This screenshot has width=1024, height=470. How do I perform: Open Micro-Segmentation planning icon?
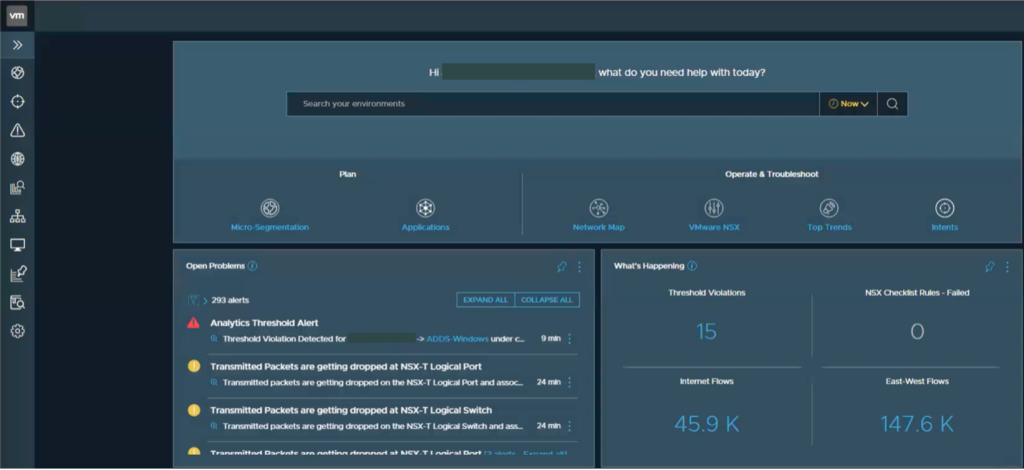[x=269, y=208]
